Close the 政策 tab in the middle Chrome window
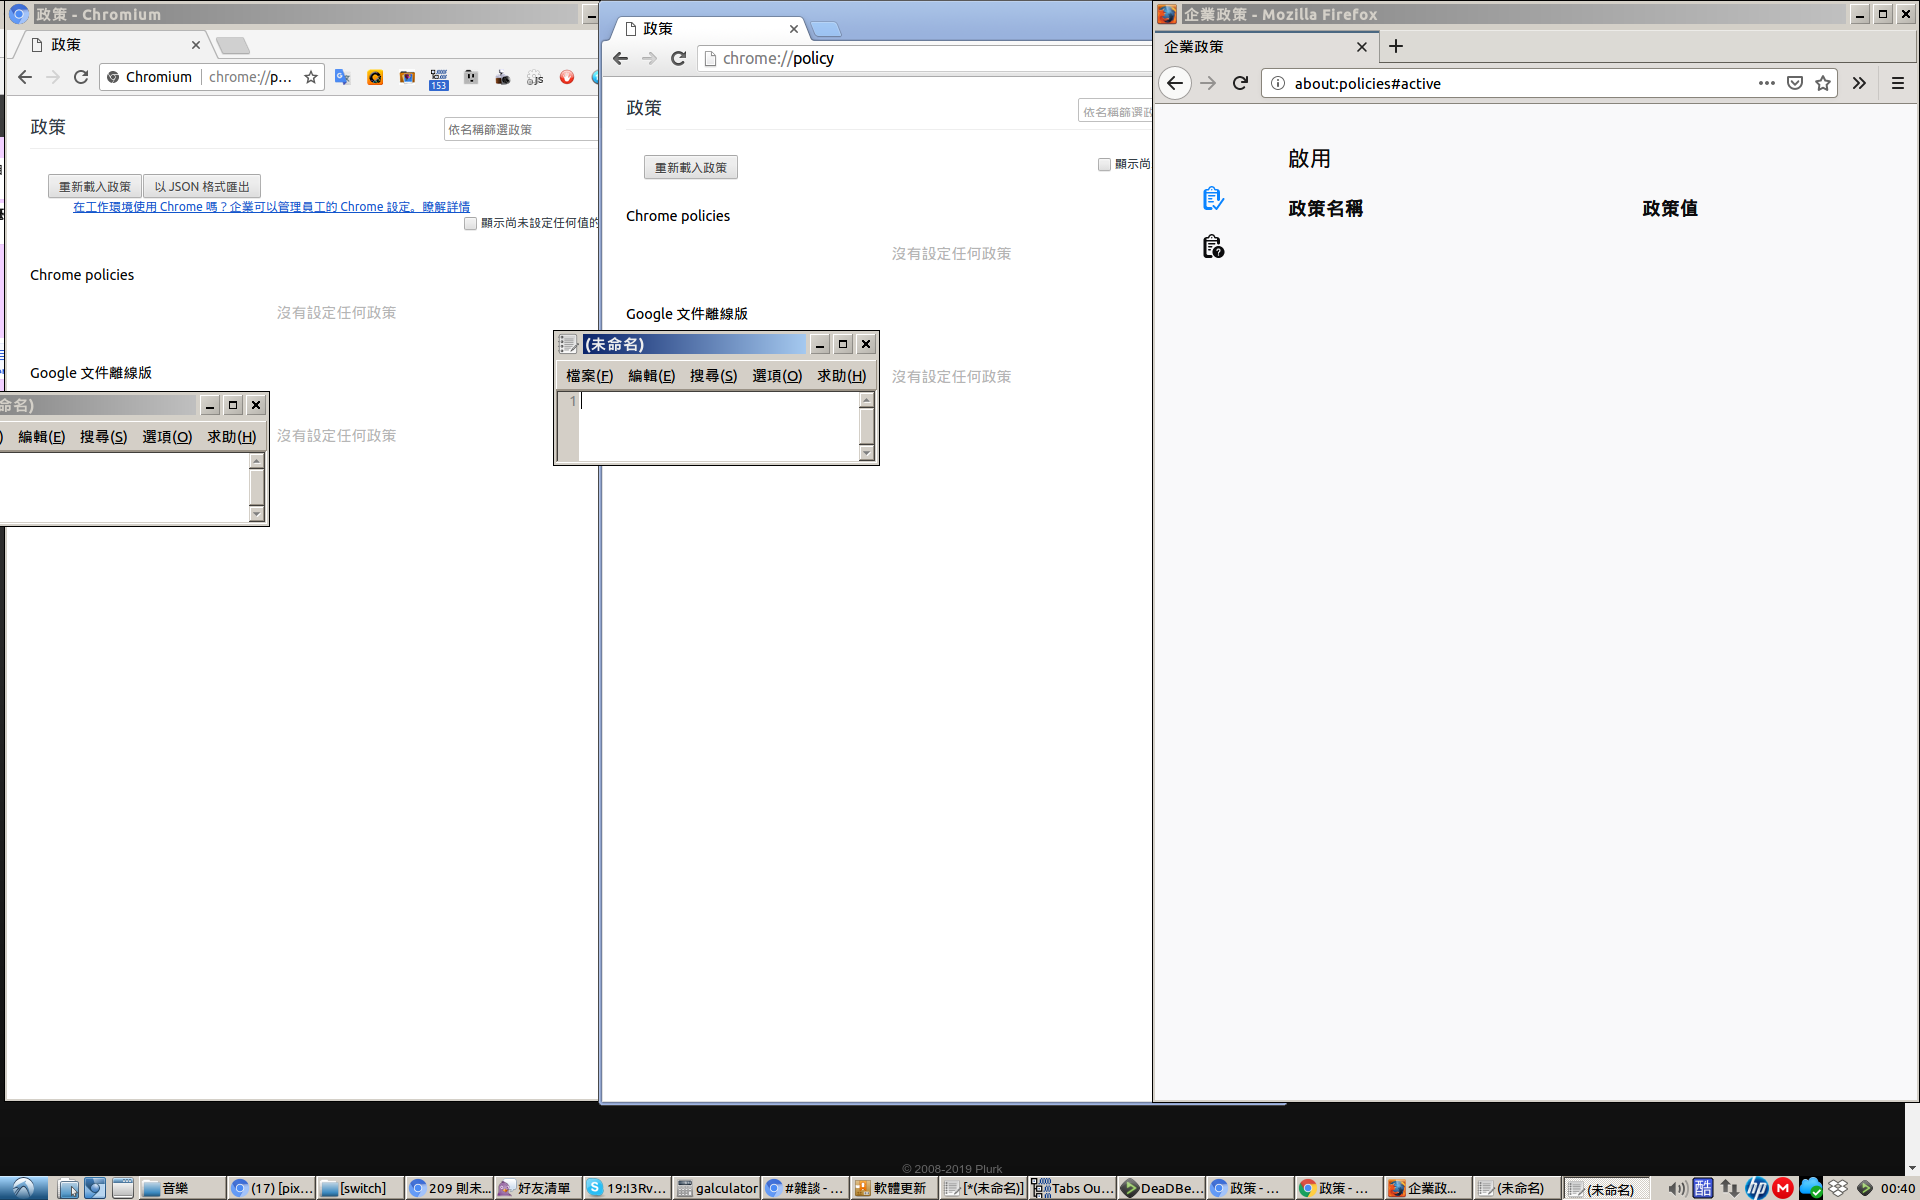1920x1200 pixels. tap(794, 29)
